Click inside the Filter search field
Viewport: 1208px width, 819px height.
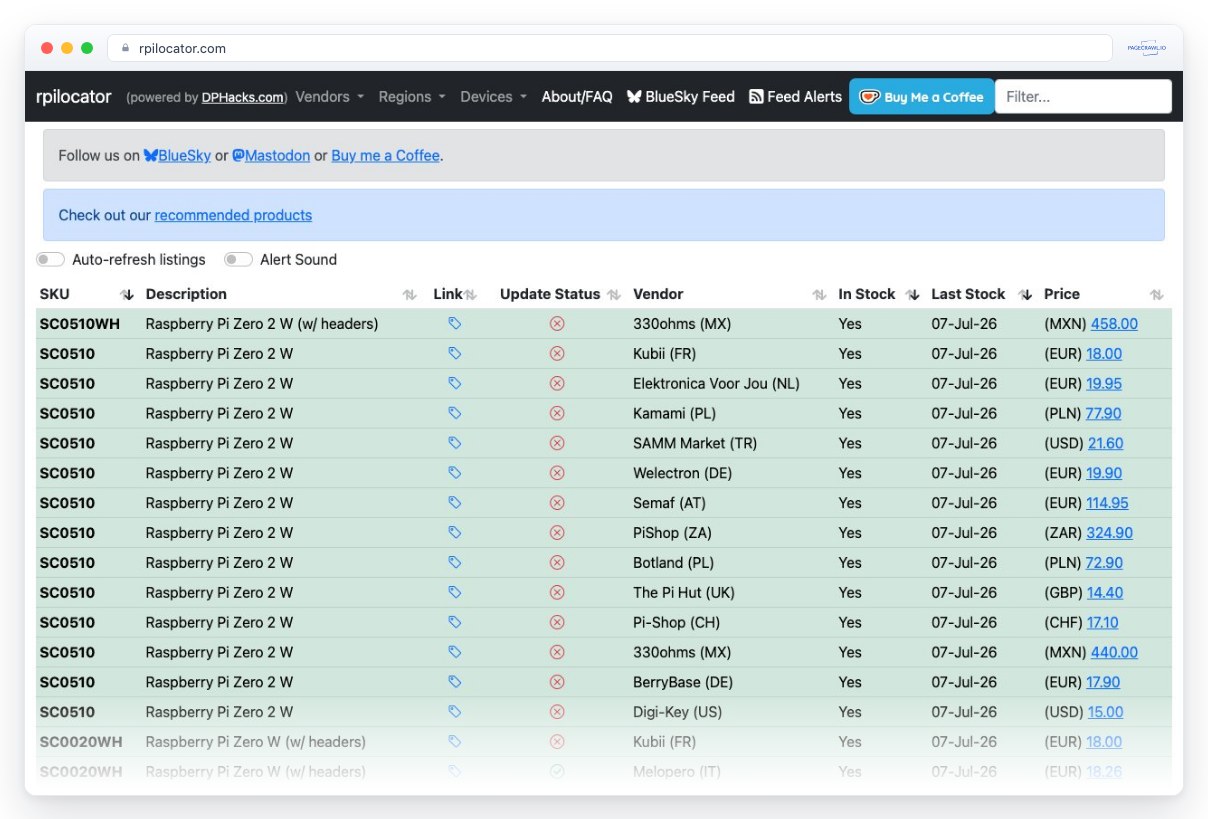(x=1083, y=97)
